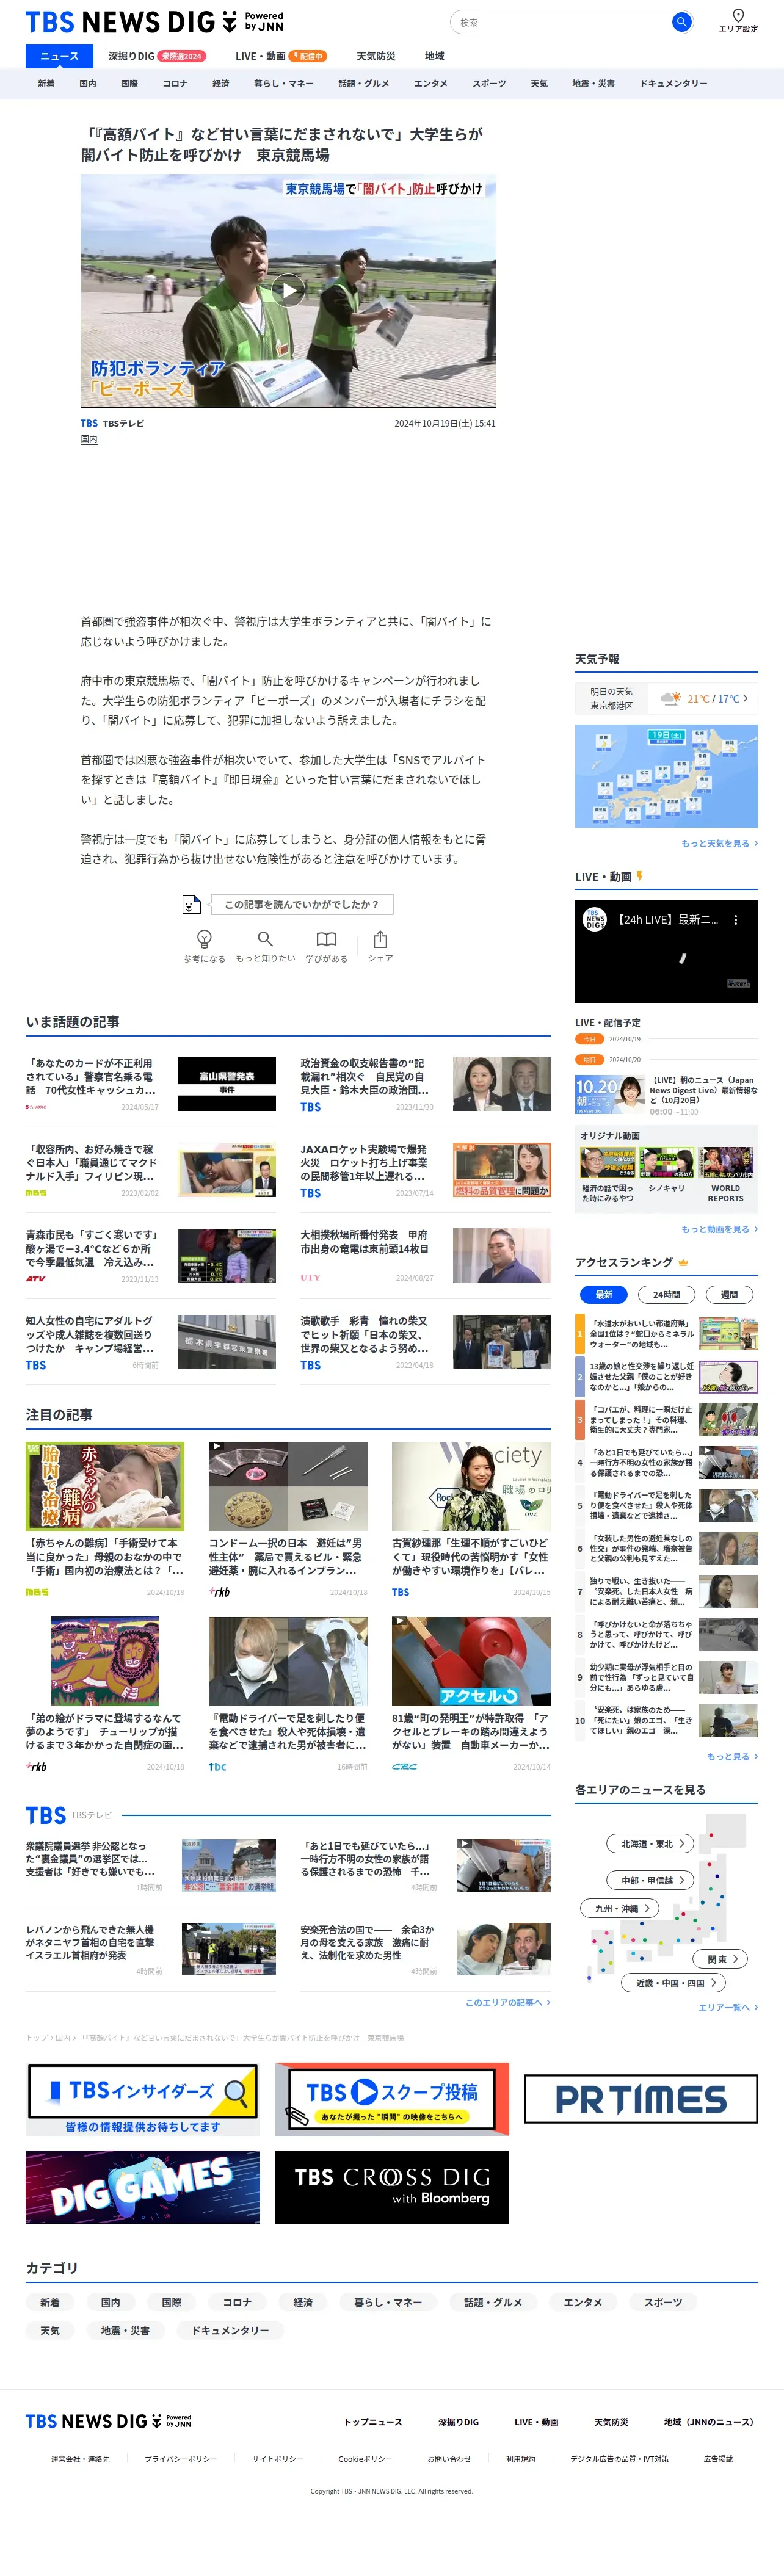This screenshot has width=784, height=2576.
Task: Expand the 関東 area button
Action: (720, 1960)
